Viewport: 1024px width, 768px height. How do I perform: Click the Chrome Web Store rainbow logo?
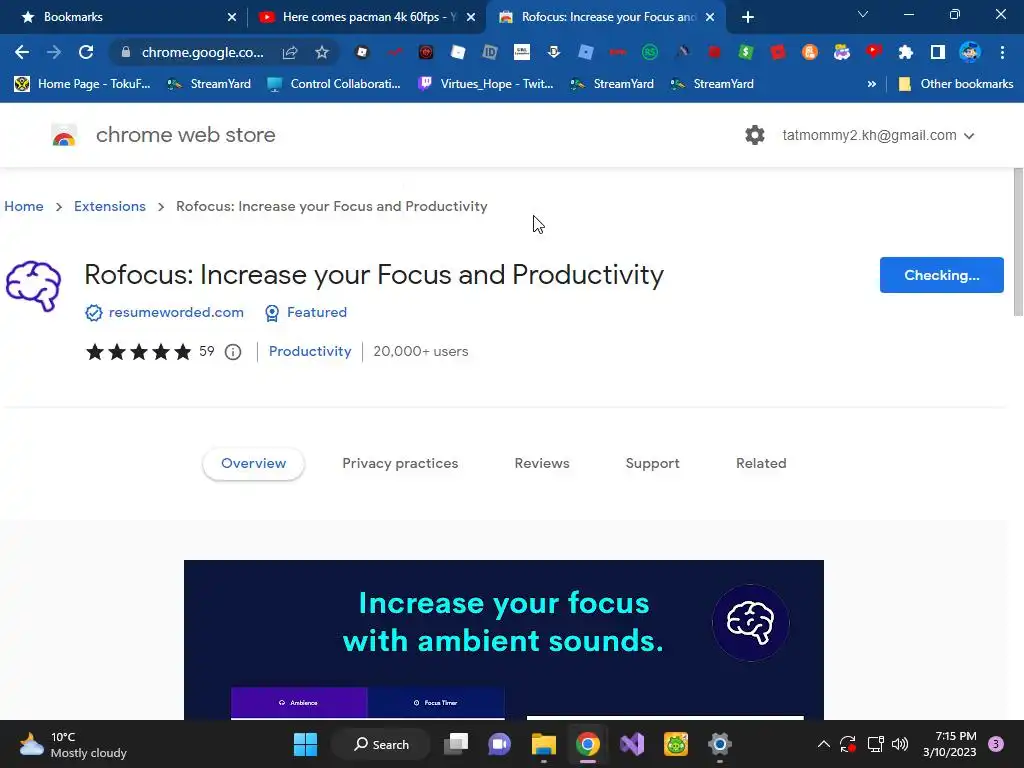tap(64, 135)
